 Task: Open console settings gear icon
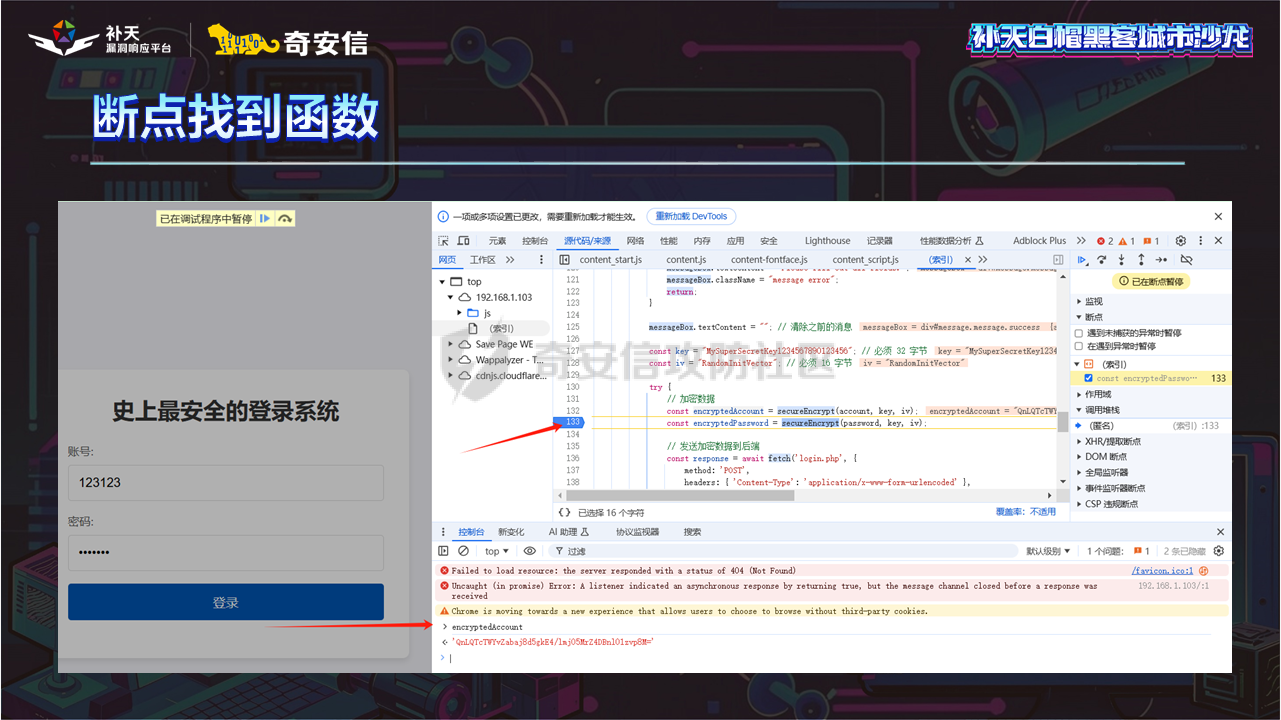(x=1218, y=551)
